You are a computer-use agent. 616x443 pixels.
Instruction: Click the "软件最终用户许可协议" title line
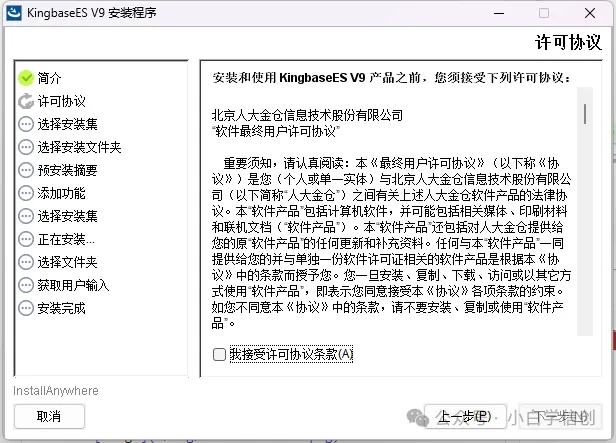276,131
